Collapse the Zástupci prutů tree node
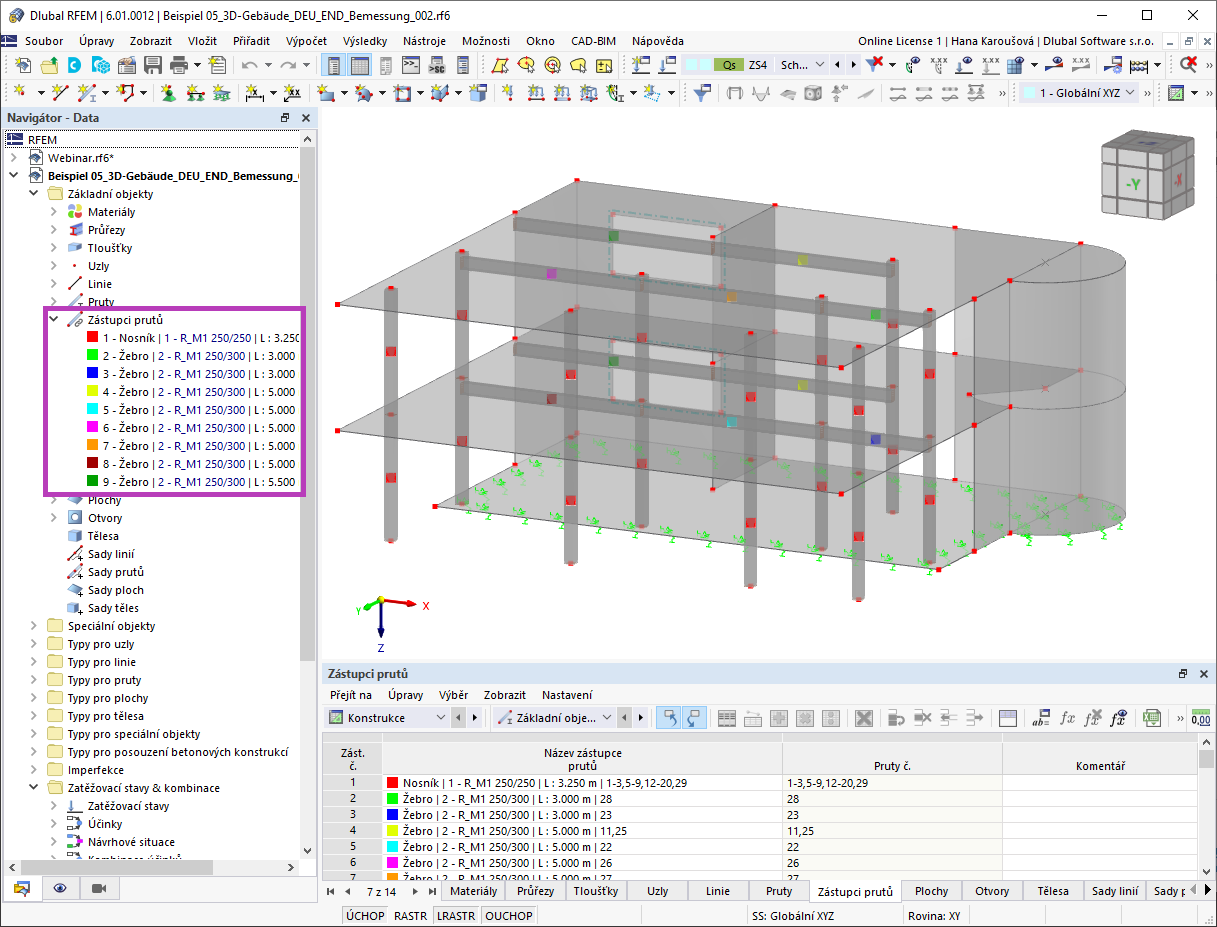1217x927 pixels. (x=54, y=320)
